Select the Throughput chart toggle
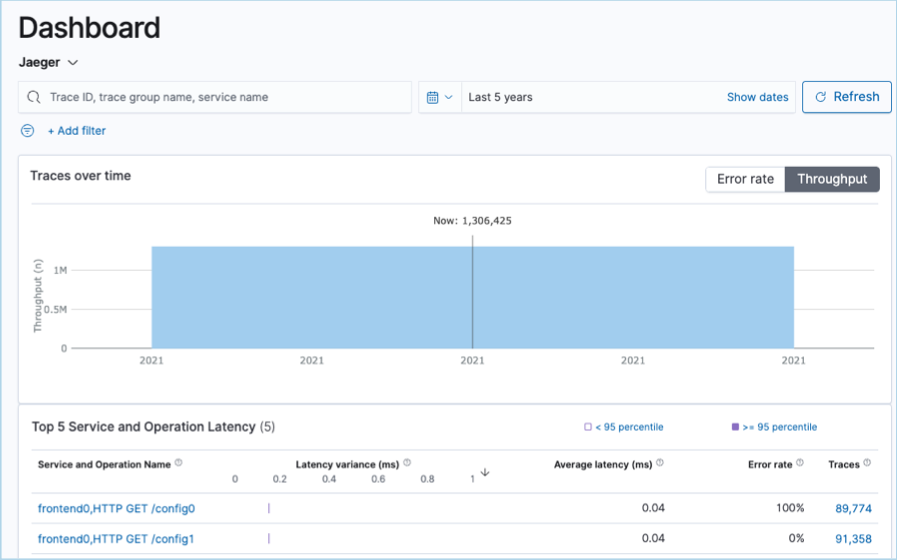The image size is (897, 560). [x=832, y=179]
